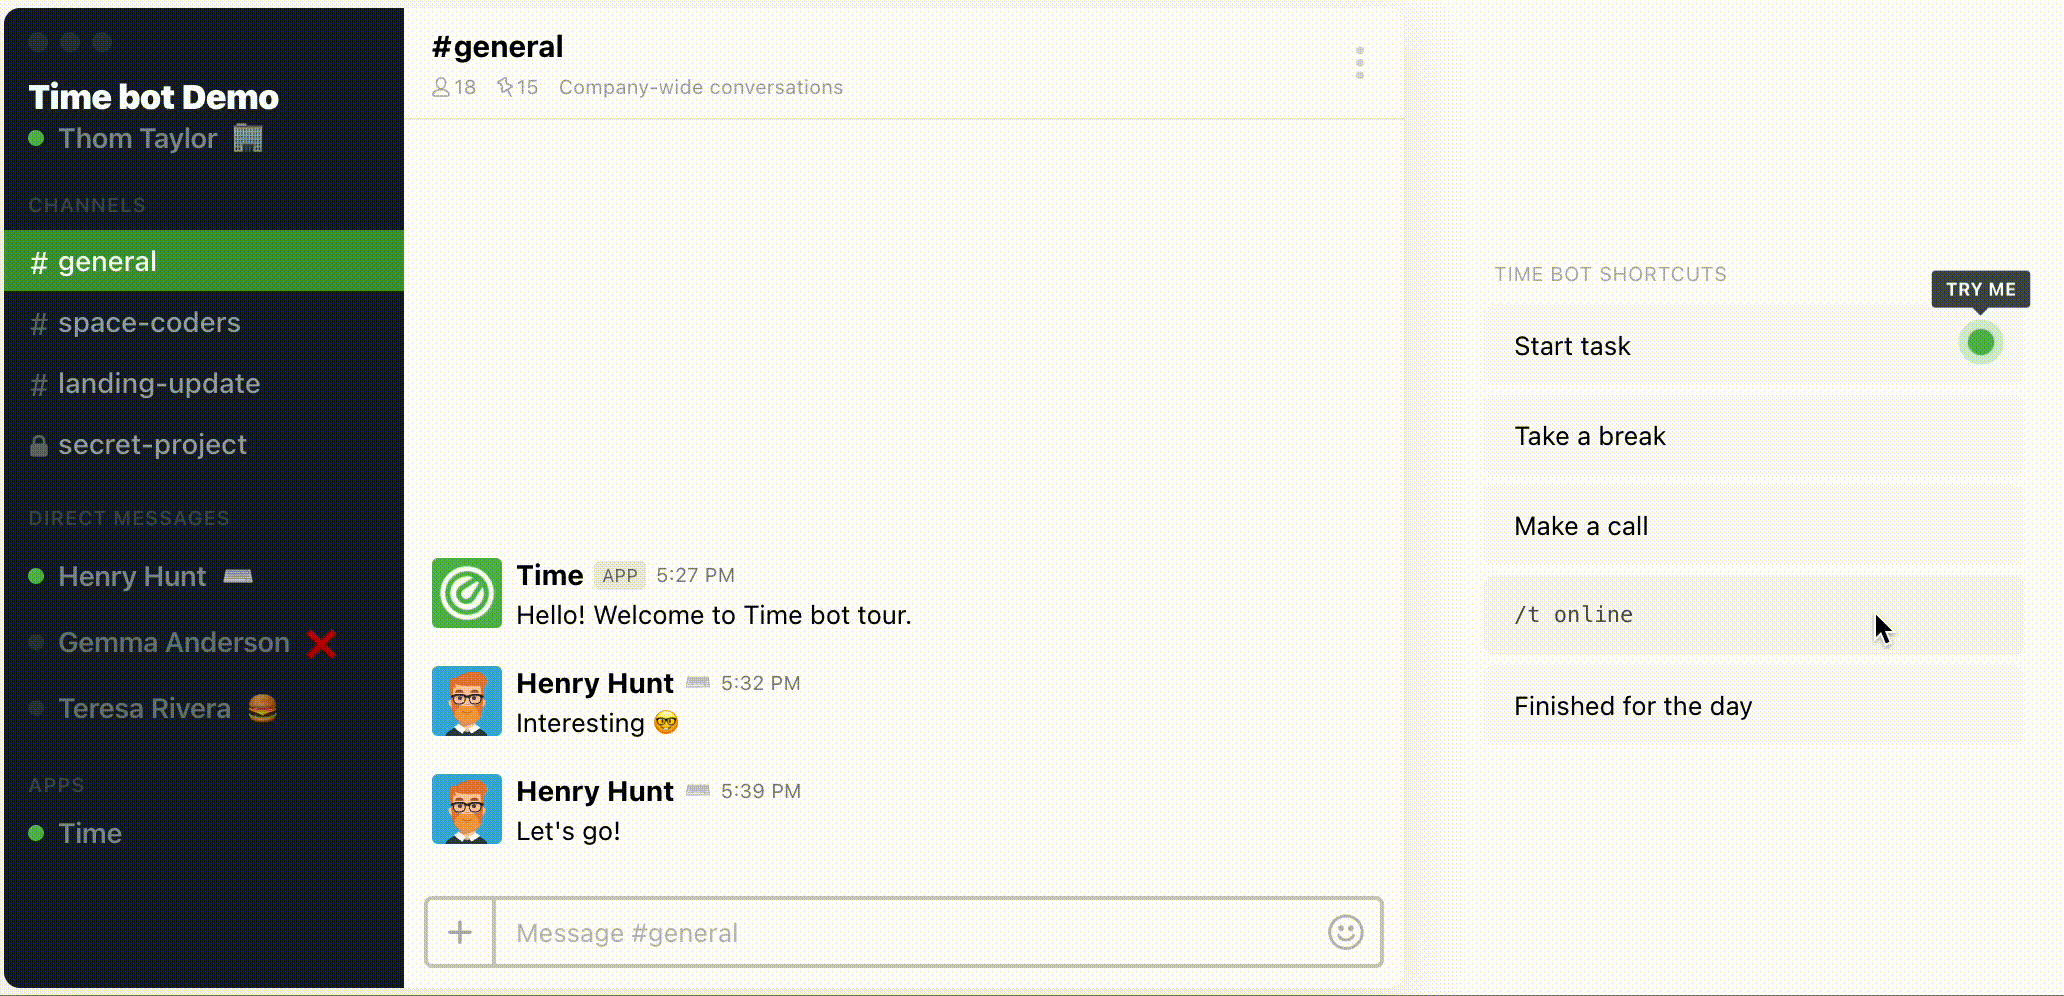
Task: Open the emoji picker smiley icon
Action: point(1345,932)
